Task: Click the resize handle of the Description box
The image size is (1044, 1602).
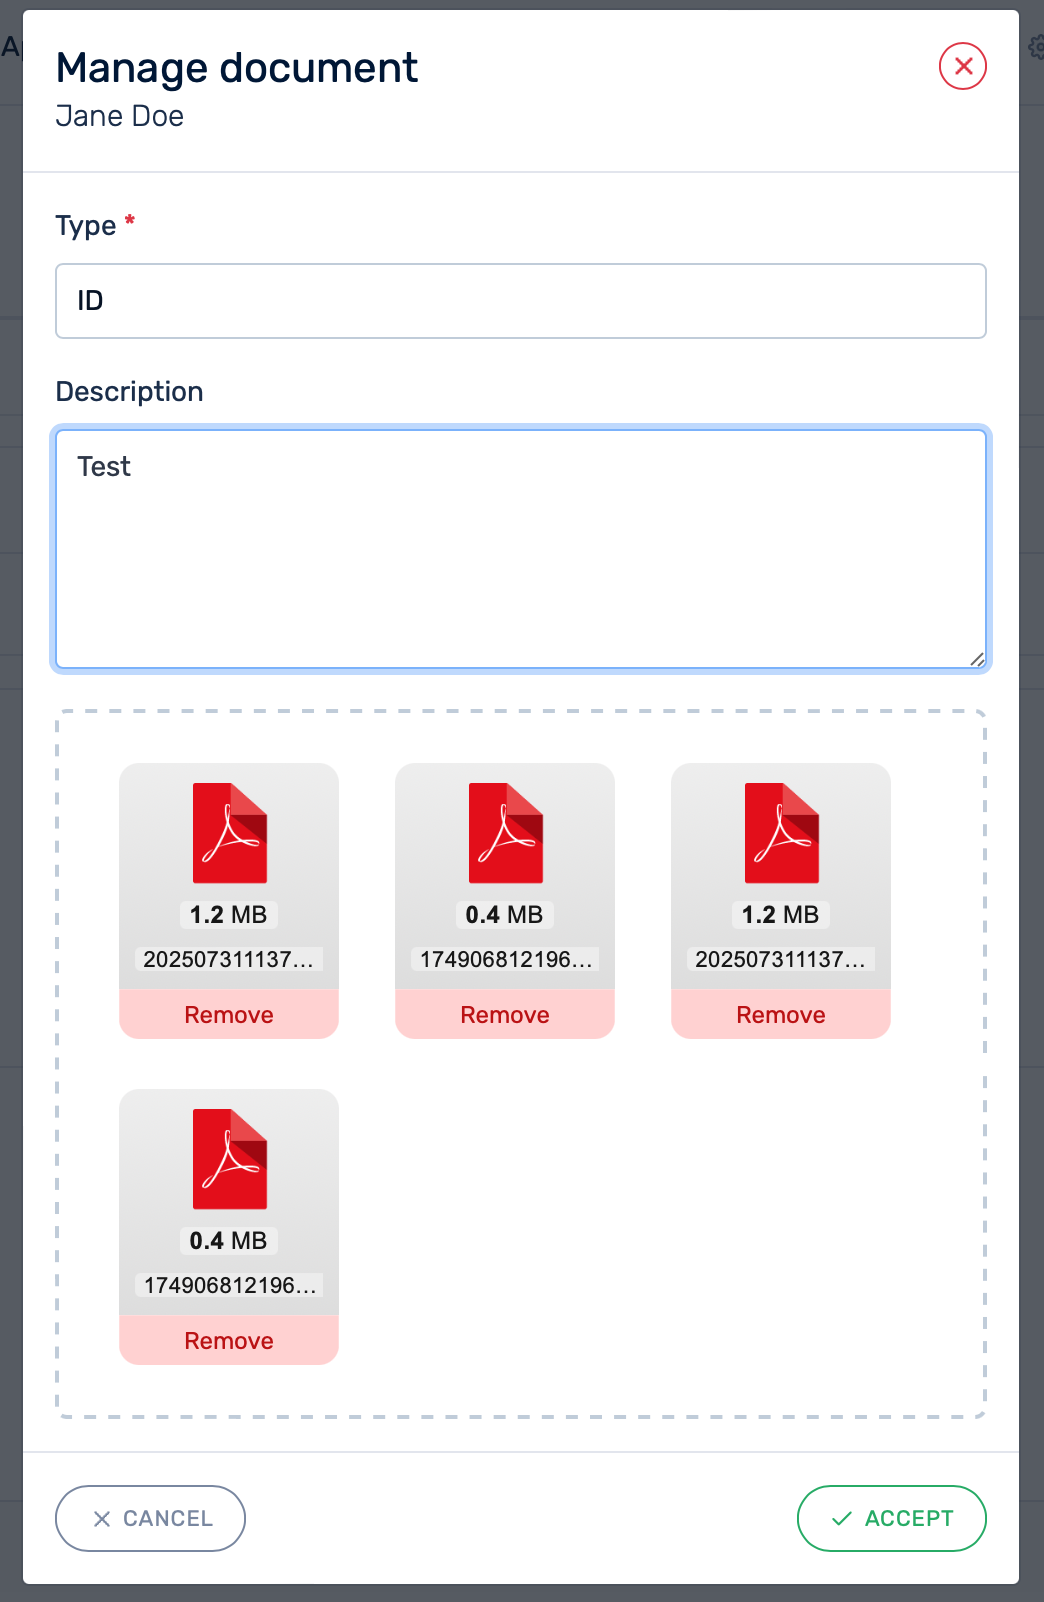Action: tap(977, 658)
